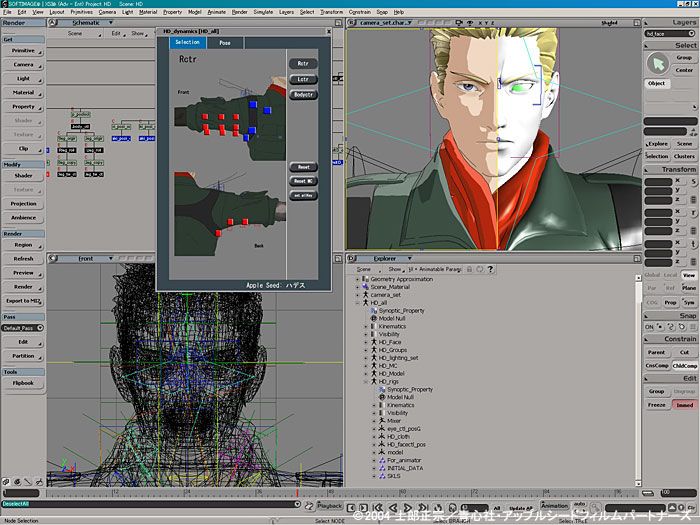Go to first frame in playback controls
The image size is (700, 525).
point(378,508)
